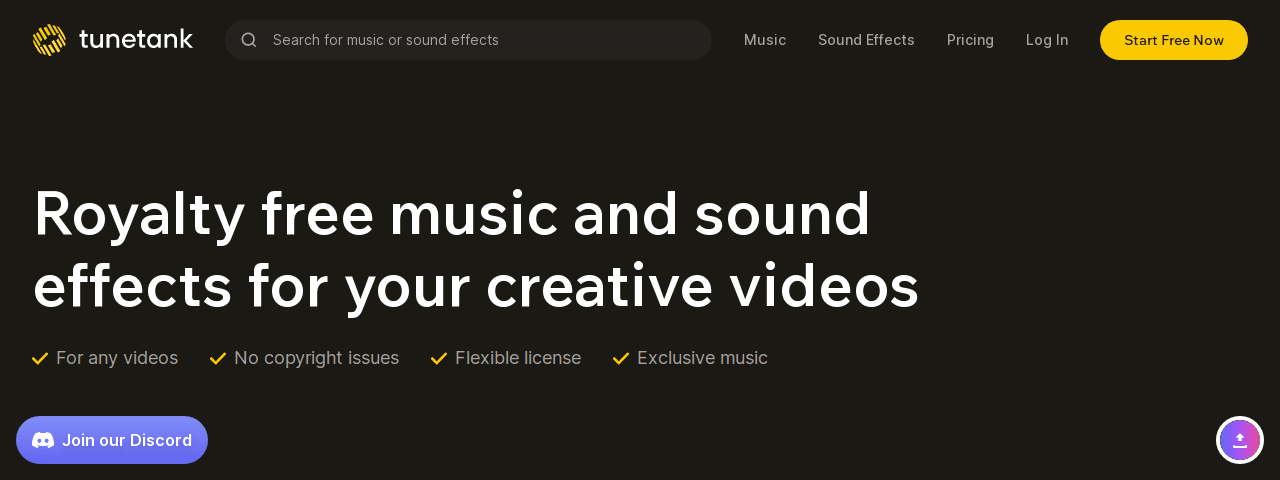Select the No copyright issues text
This screenshot has width=1280, height=480.
click(x=316, y=358)
